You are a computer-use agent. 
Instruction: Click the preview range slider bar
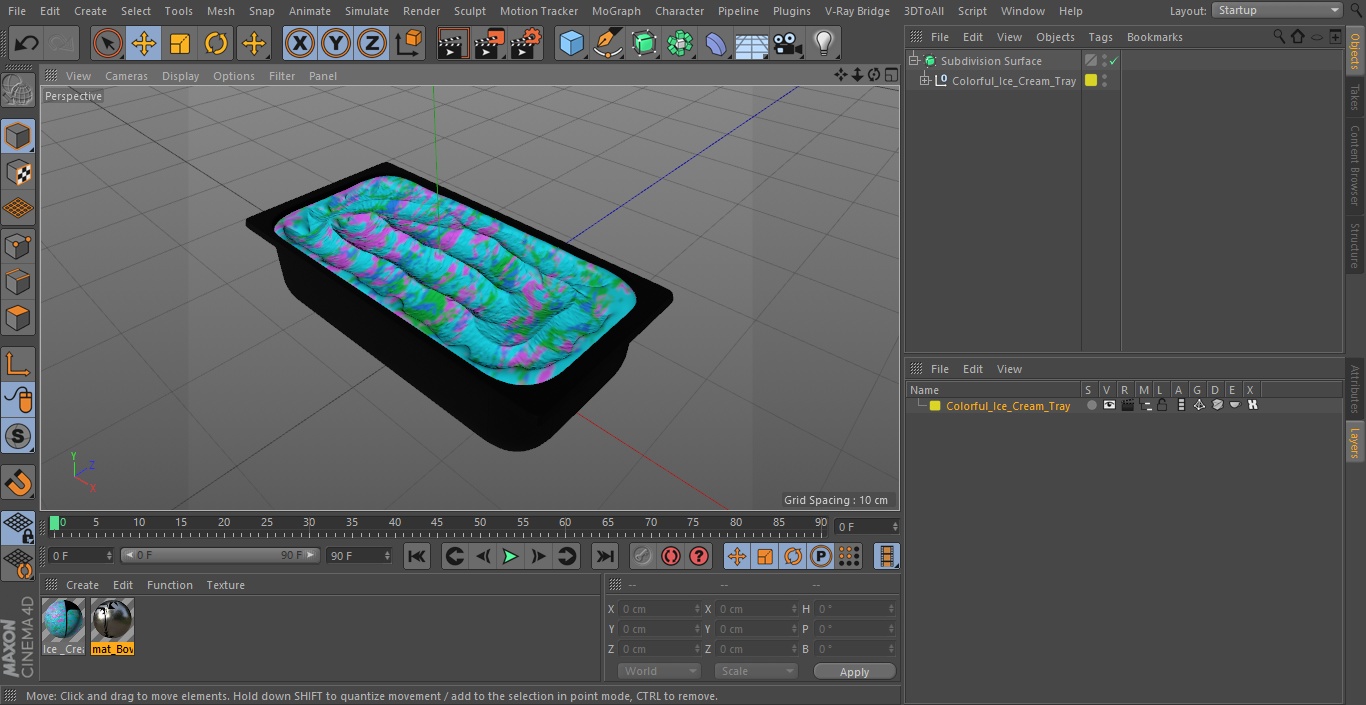click(220, 555)
